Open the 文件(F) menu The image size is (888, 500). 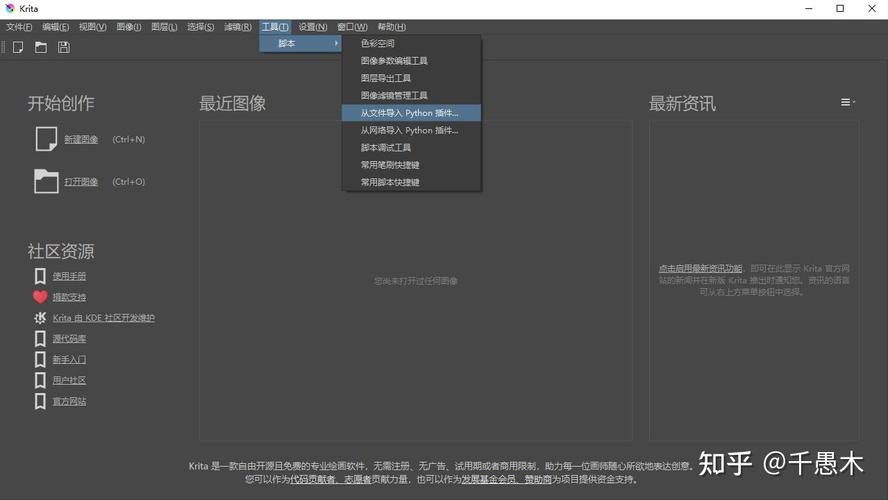pyautogui.click(x=19, y=27)
